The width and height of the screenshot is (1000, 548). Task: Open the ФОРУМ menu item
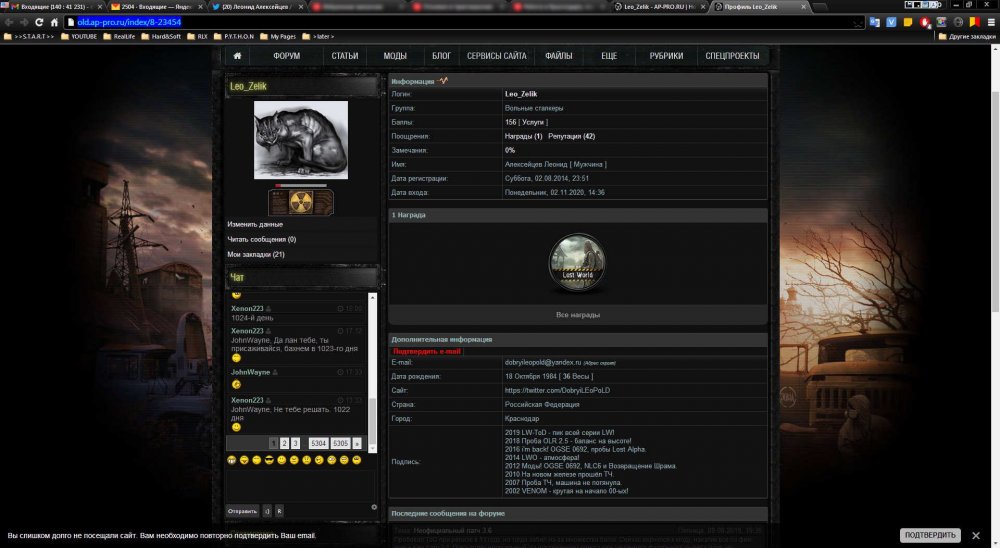(x=287, y=56)
